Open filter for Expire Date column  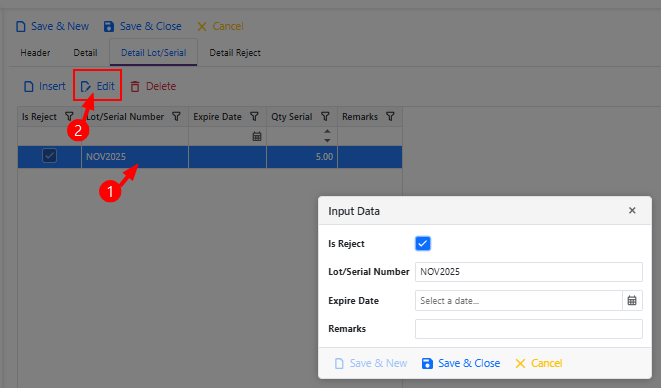(254, 116)
